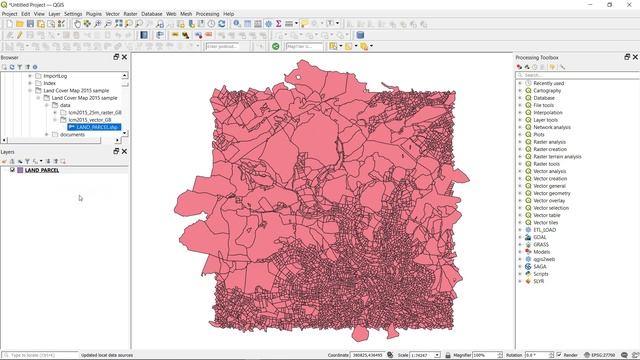Viewport: 640px width, 360px height.
Task: Click the Messages log icon in status bar
Action: point(624,355)
